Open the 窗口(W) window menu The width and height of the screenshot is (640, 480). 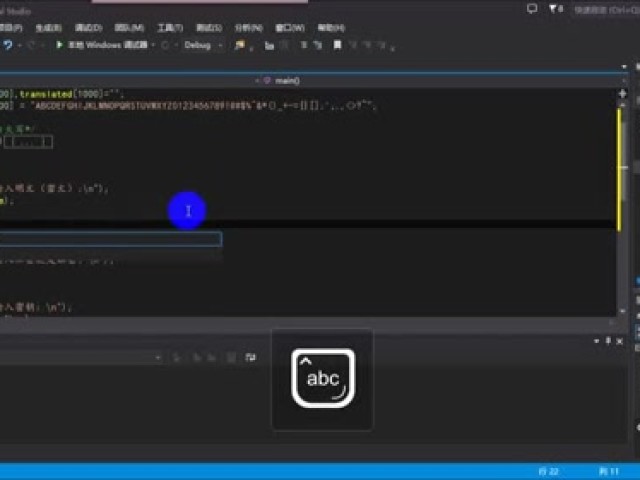pos(290,28)
